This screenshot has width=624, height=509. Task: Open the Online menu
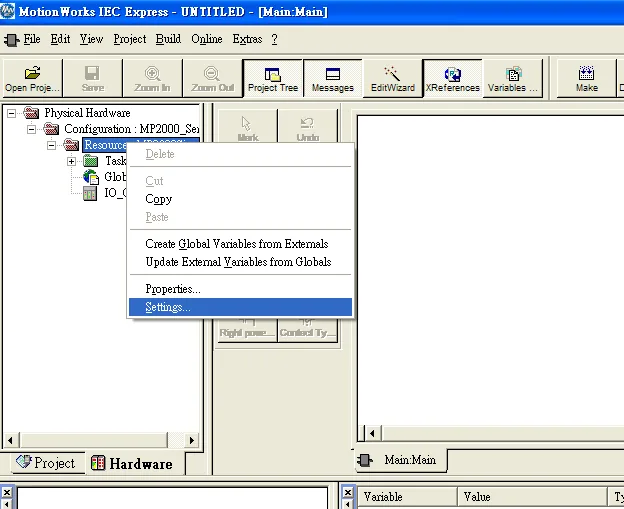pyautogui.click(x=207, y=39)
